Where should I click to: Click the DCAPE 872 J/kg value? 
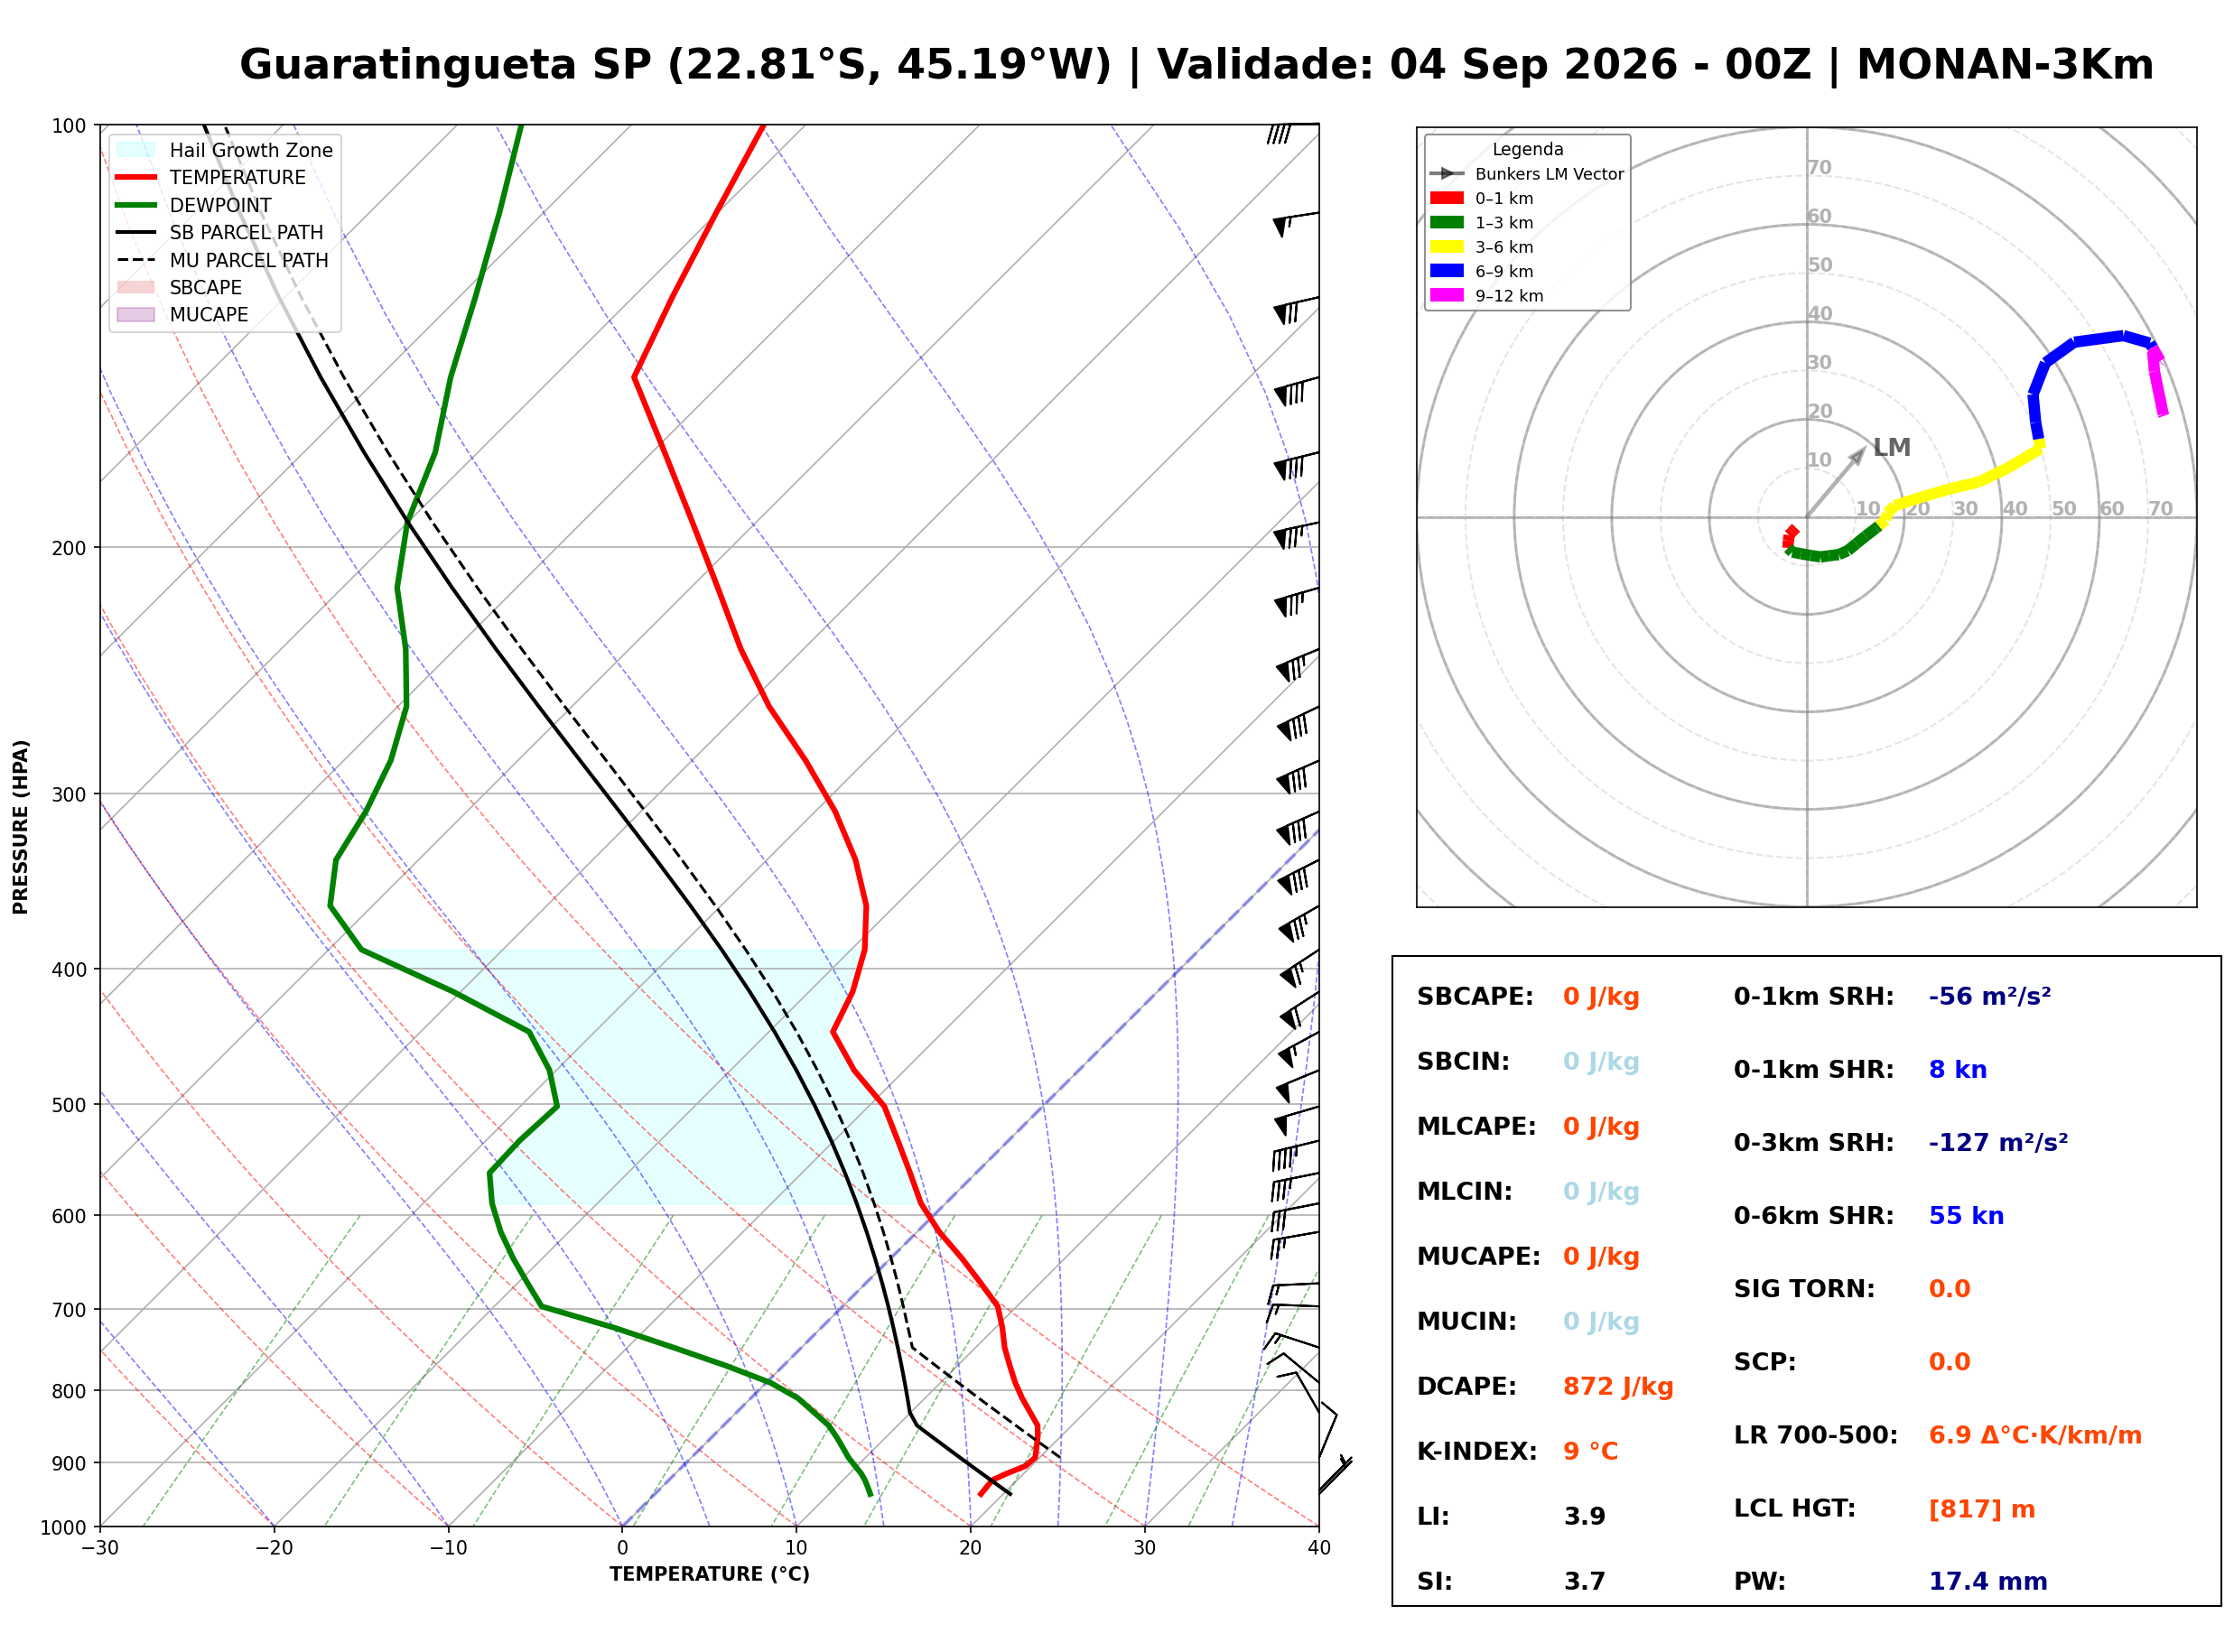[x=1618, y=1387]
